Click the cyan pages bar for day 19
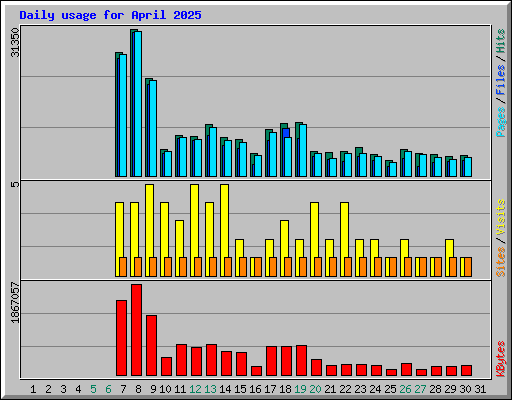The height and width of the screenshot is (400, 512). 303,150
